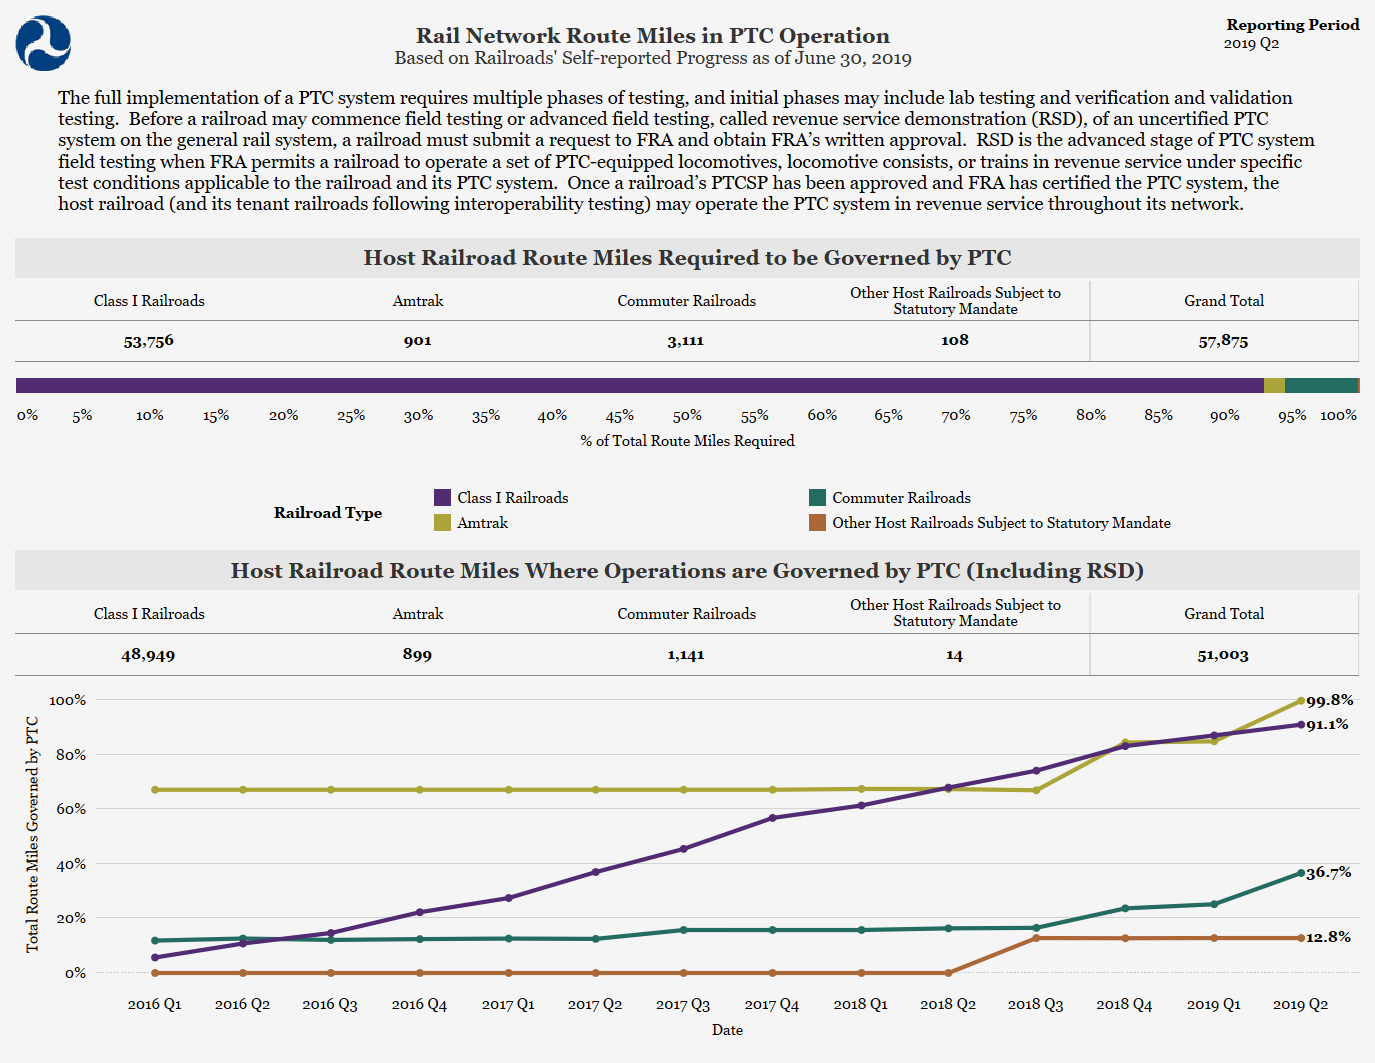The image size is (1375, 1063).
Task: Click the olive Amtrak segment of stacked bar
Action: pos(1274,386)
